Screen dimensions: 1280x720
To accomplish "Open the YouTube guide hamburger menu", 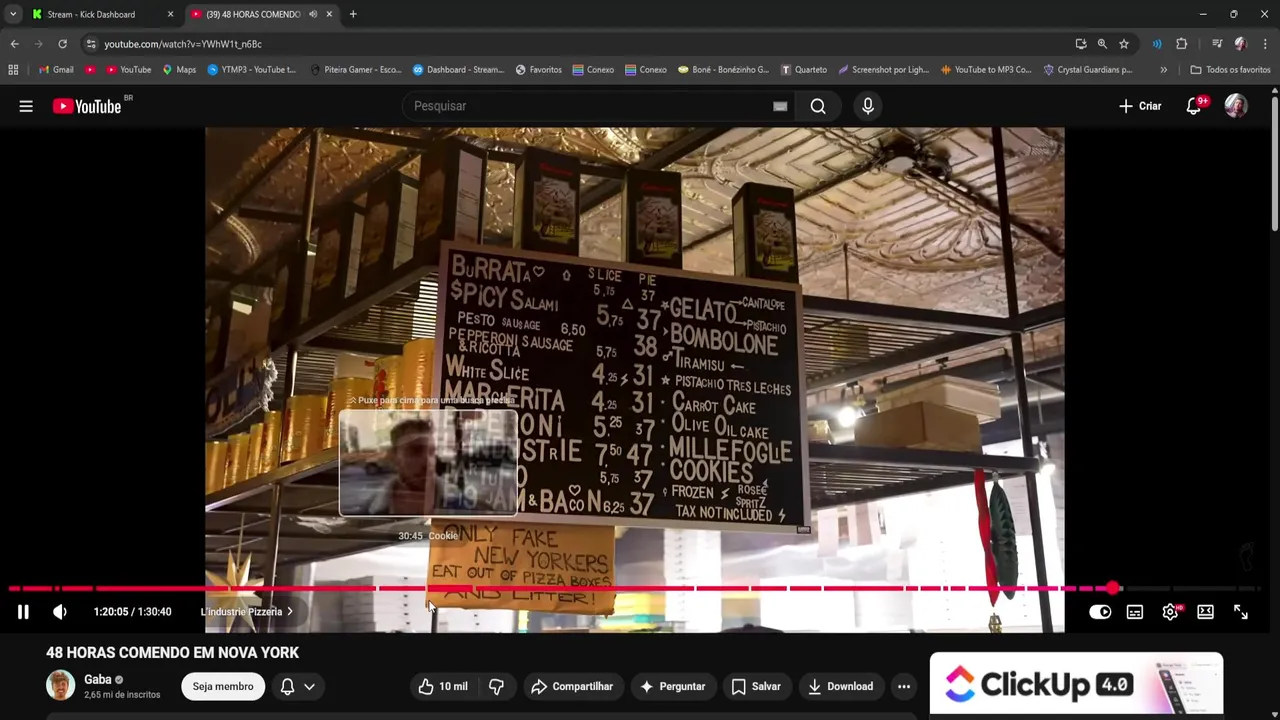I will tap(26, 106).
